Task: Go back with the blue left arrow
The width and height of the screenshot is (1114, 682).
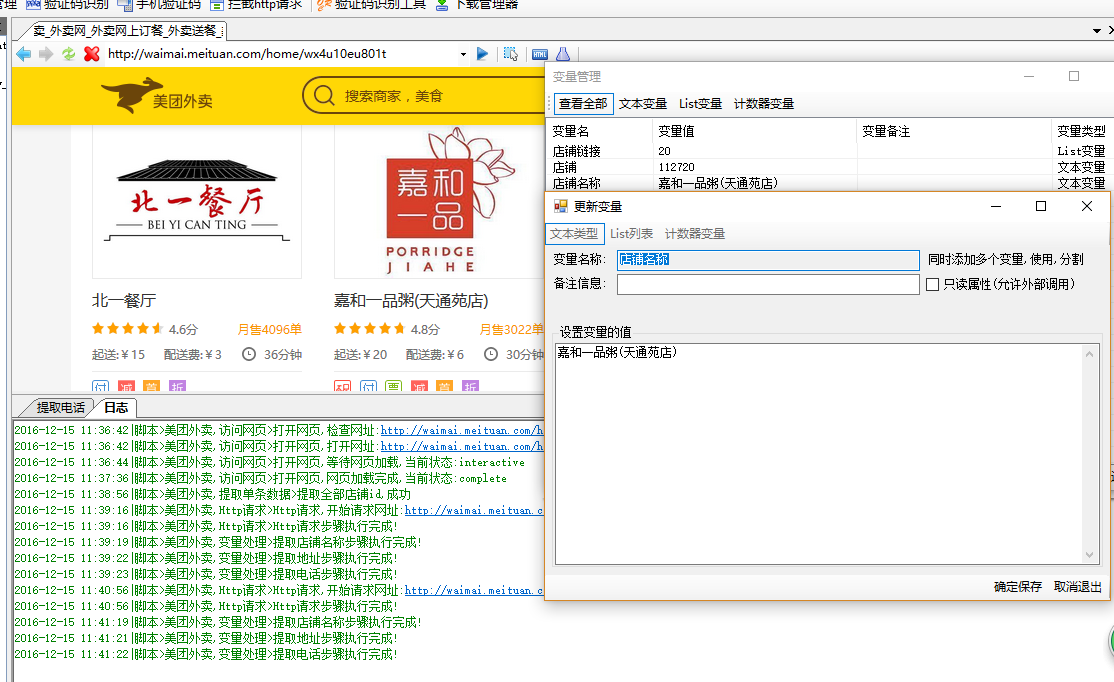Action: pos(23,54)
